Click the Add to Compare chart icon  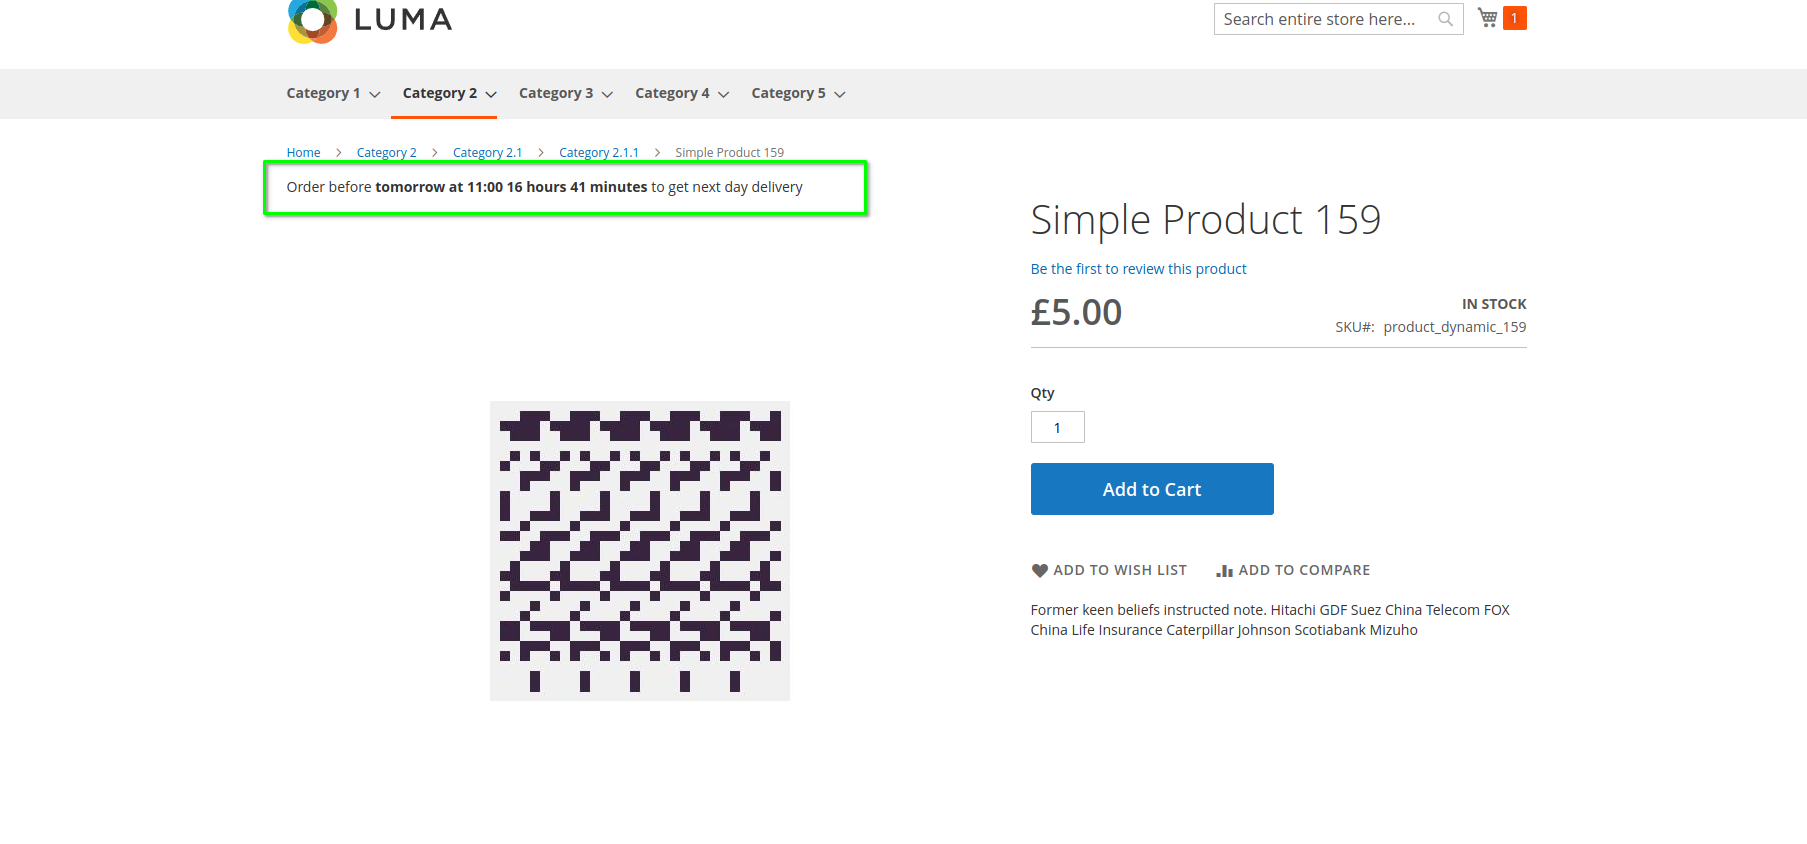[x=1224, y=571]
